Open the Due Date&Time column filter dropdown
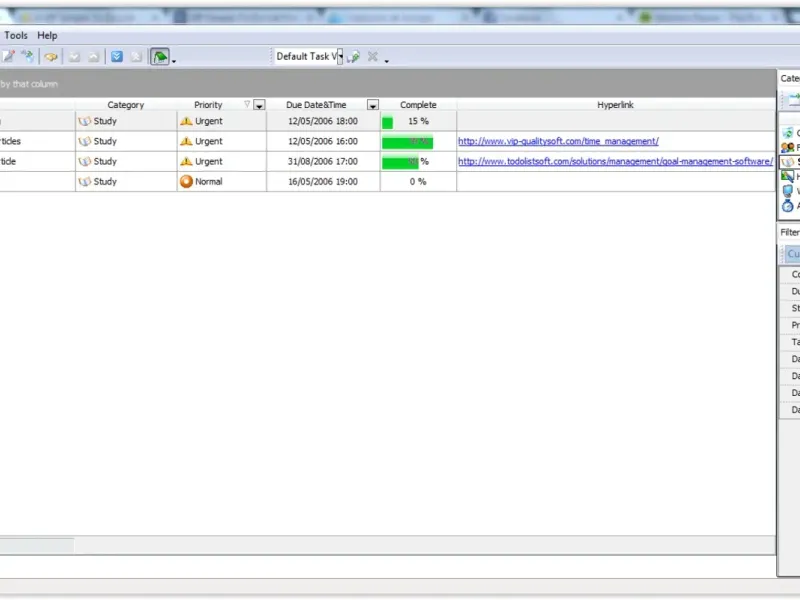800x600 pixels. coord(373,105)
